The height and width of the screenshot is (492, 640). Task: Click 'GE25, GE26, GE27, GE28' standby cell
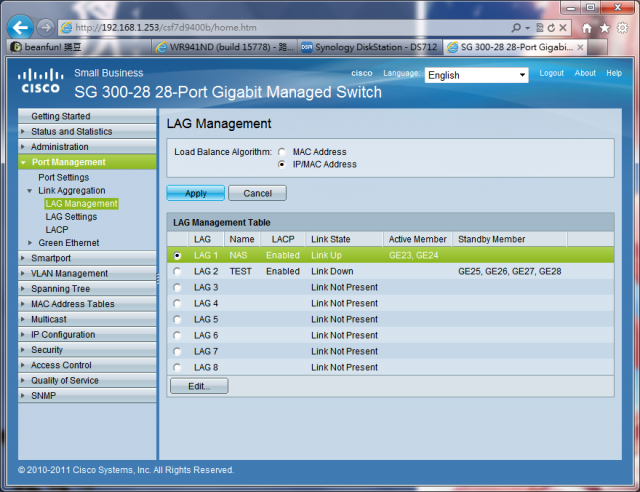point(509,272)
